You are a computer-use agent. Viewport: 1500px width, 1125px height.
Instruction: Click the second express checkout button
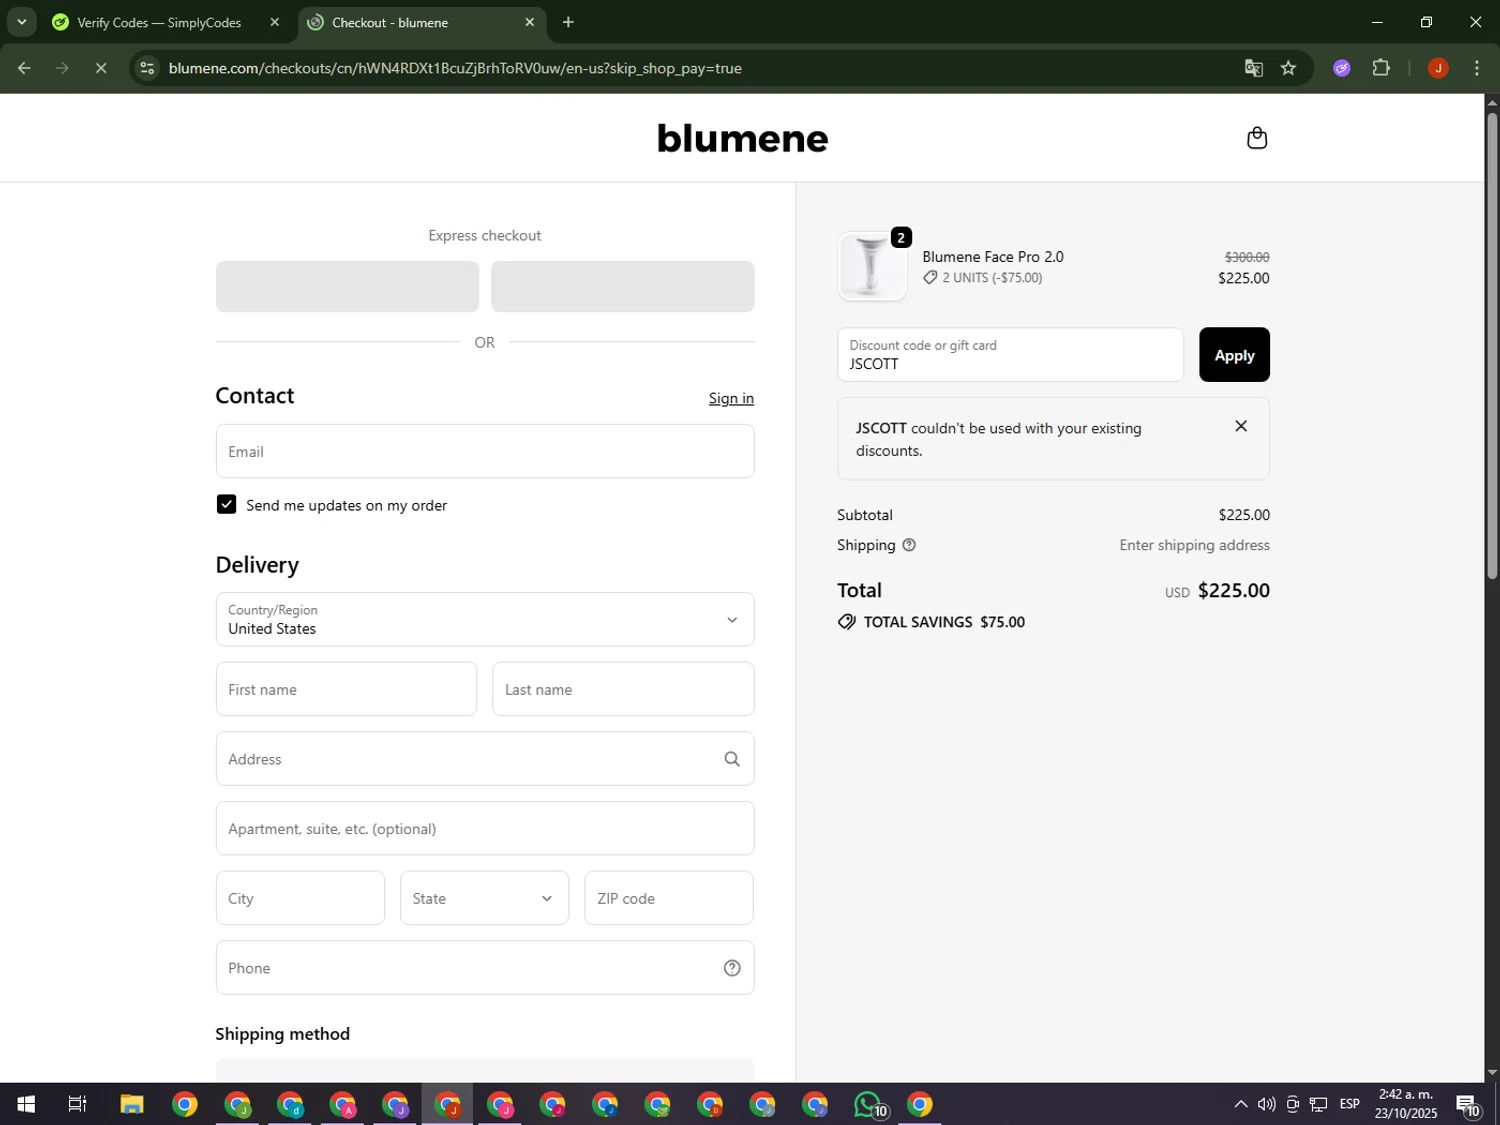coord(622,287)
